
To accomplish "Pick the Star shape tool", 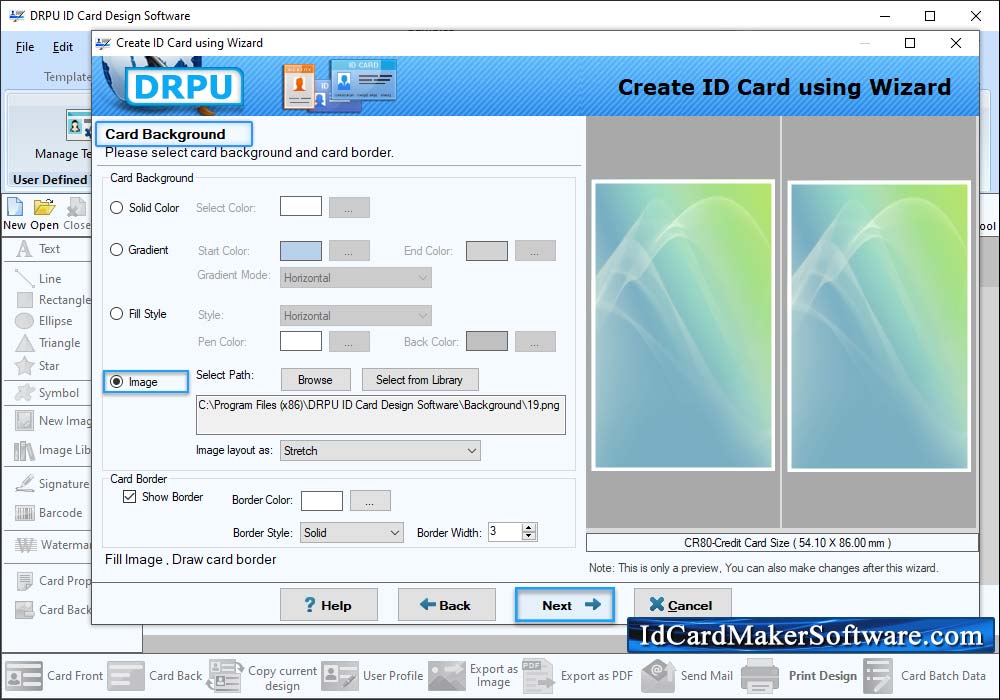I will [38, 366].
